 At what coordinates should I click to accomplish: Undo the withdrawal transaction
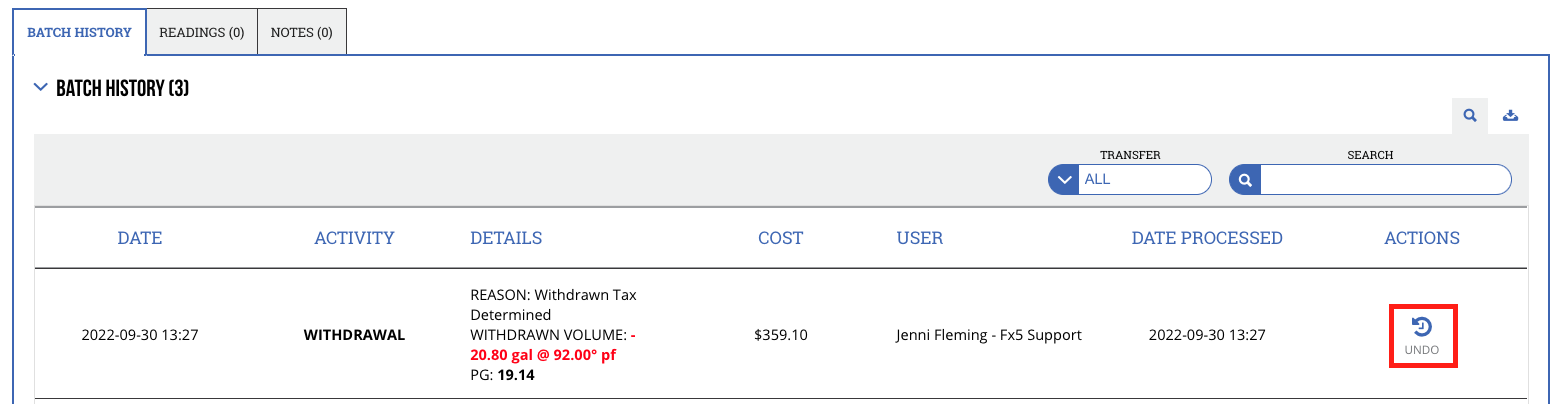point(1422,336)
